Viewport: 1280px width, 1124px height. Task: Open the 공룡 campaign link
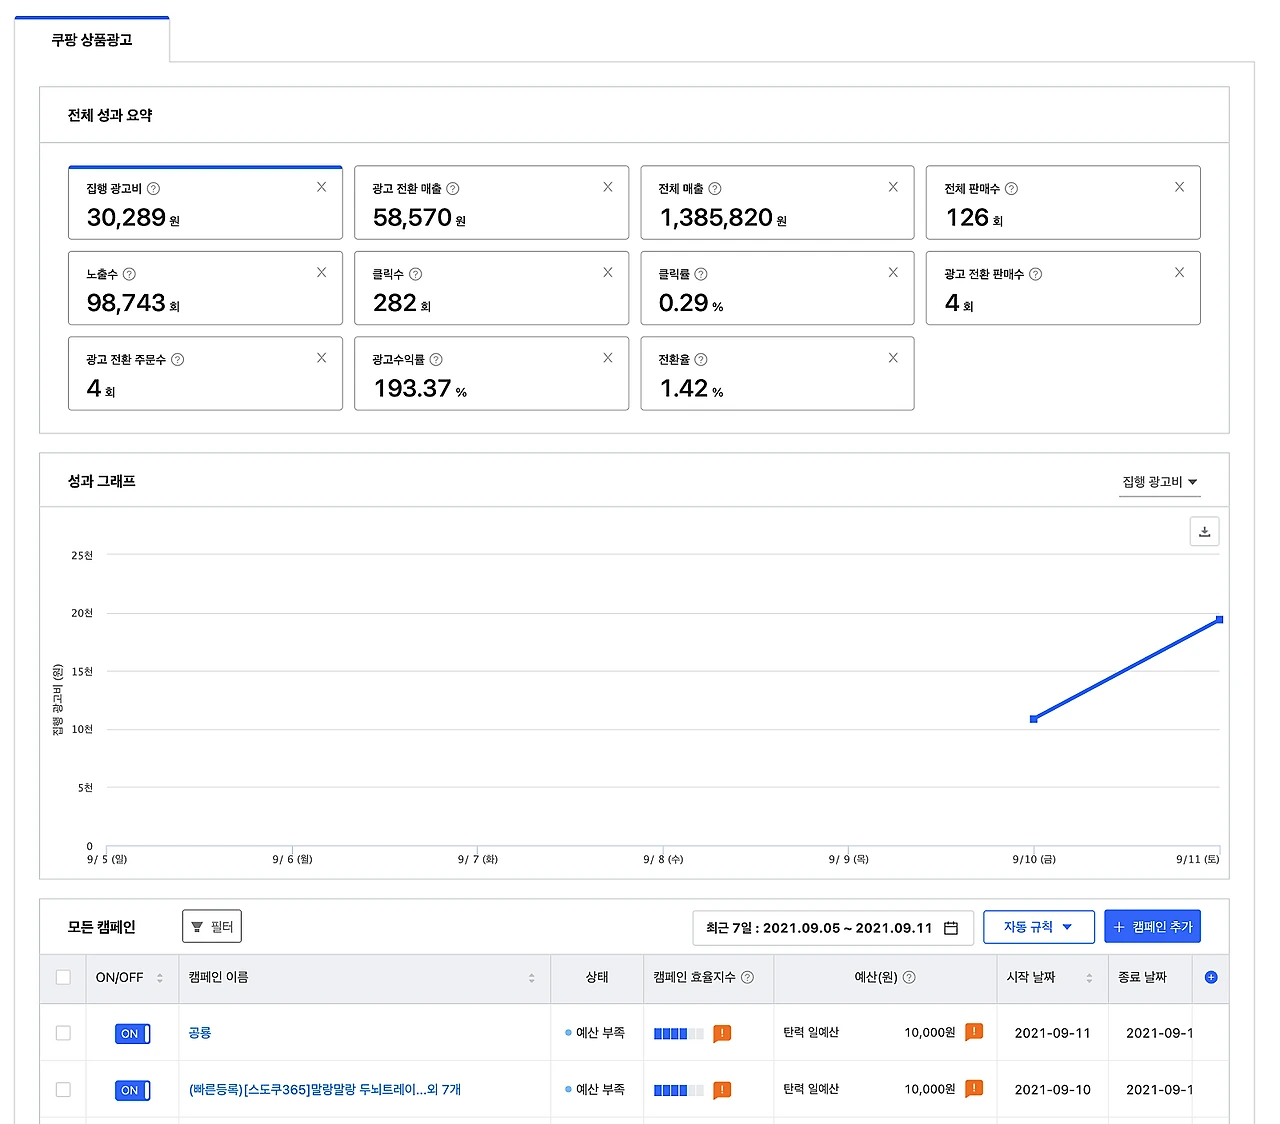[x=200, y=1033]
